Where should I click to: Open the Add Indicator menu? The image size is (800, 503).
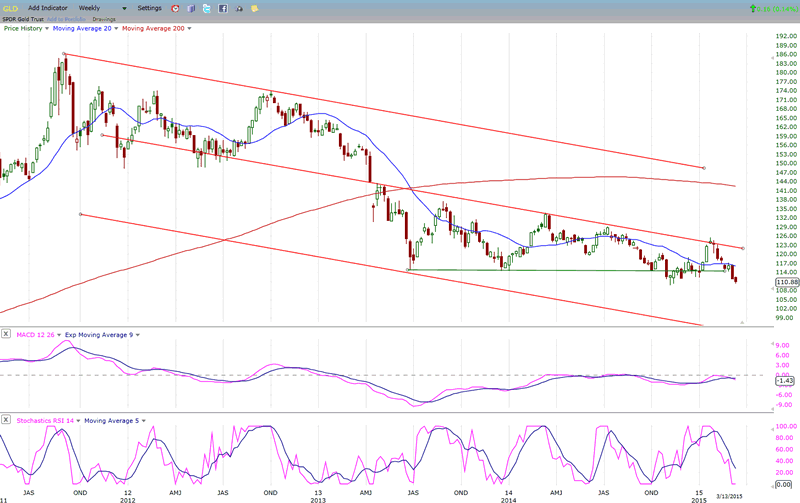pyautogui.click(x=47, y=8)
